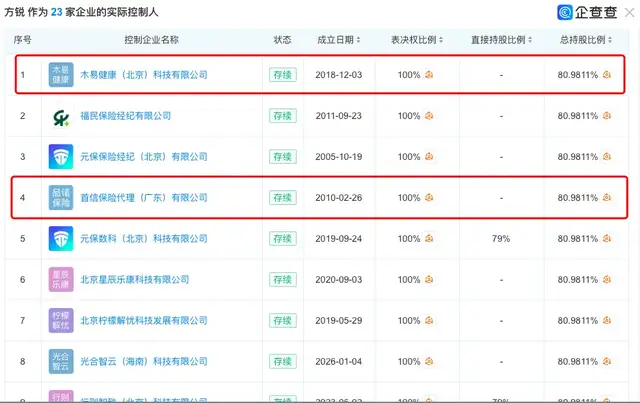Click the 控制企业名称 column header
This screenshot has width=640, height=403.
coord(152,40)
